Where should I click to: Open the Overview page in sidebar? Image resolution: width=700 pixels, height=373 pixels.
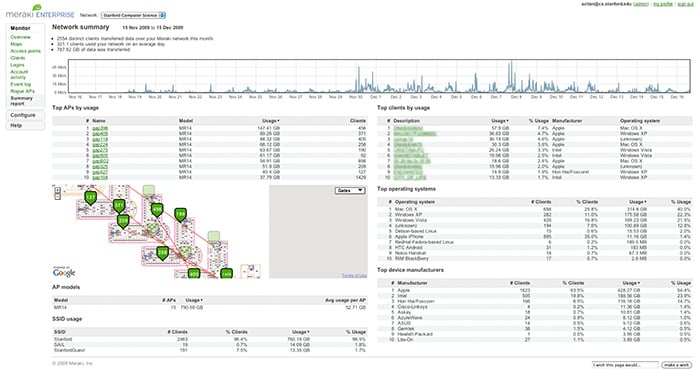21,37
